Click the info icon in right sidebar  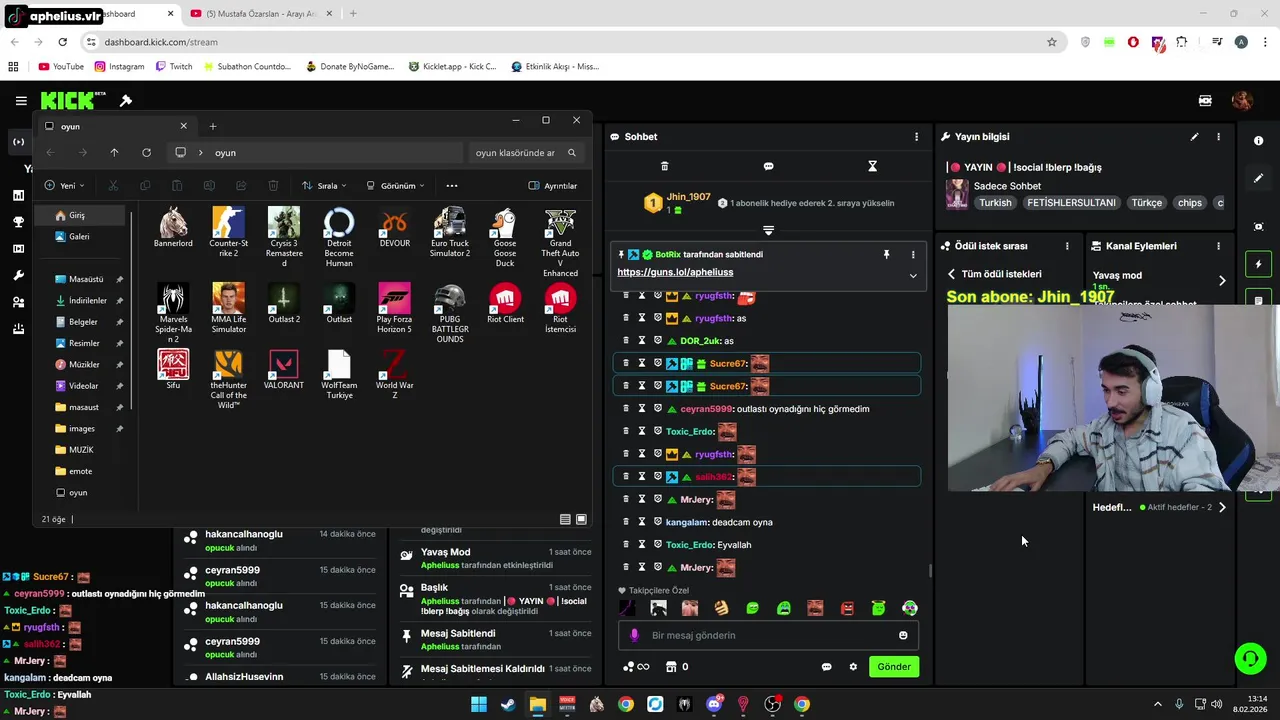point(1258,141)
